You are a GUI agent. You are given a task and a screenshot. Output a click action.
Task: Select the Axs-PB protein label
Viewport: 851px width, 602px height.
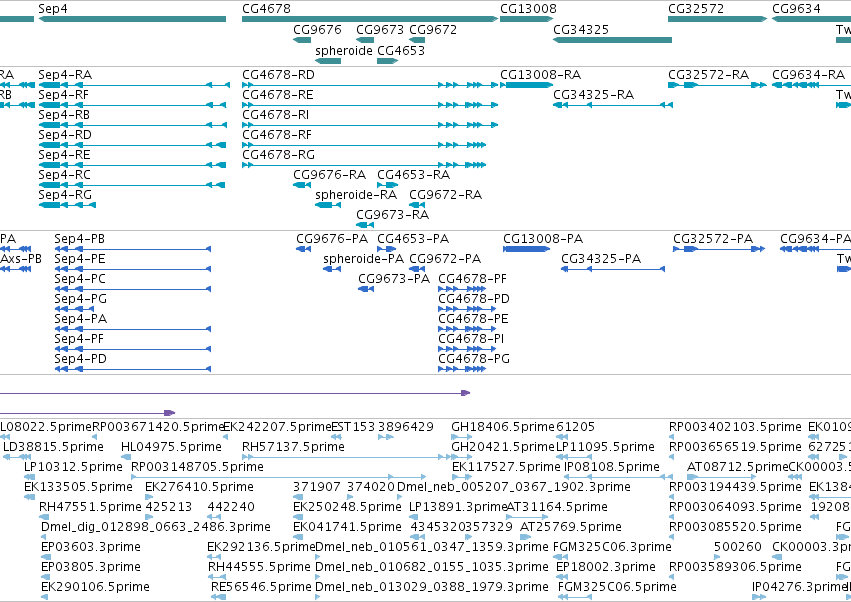[x=21, y=259]
